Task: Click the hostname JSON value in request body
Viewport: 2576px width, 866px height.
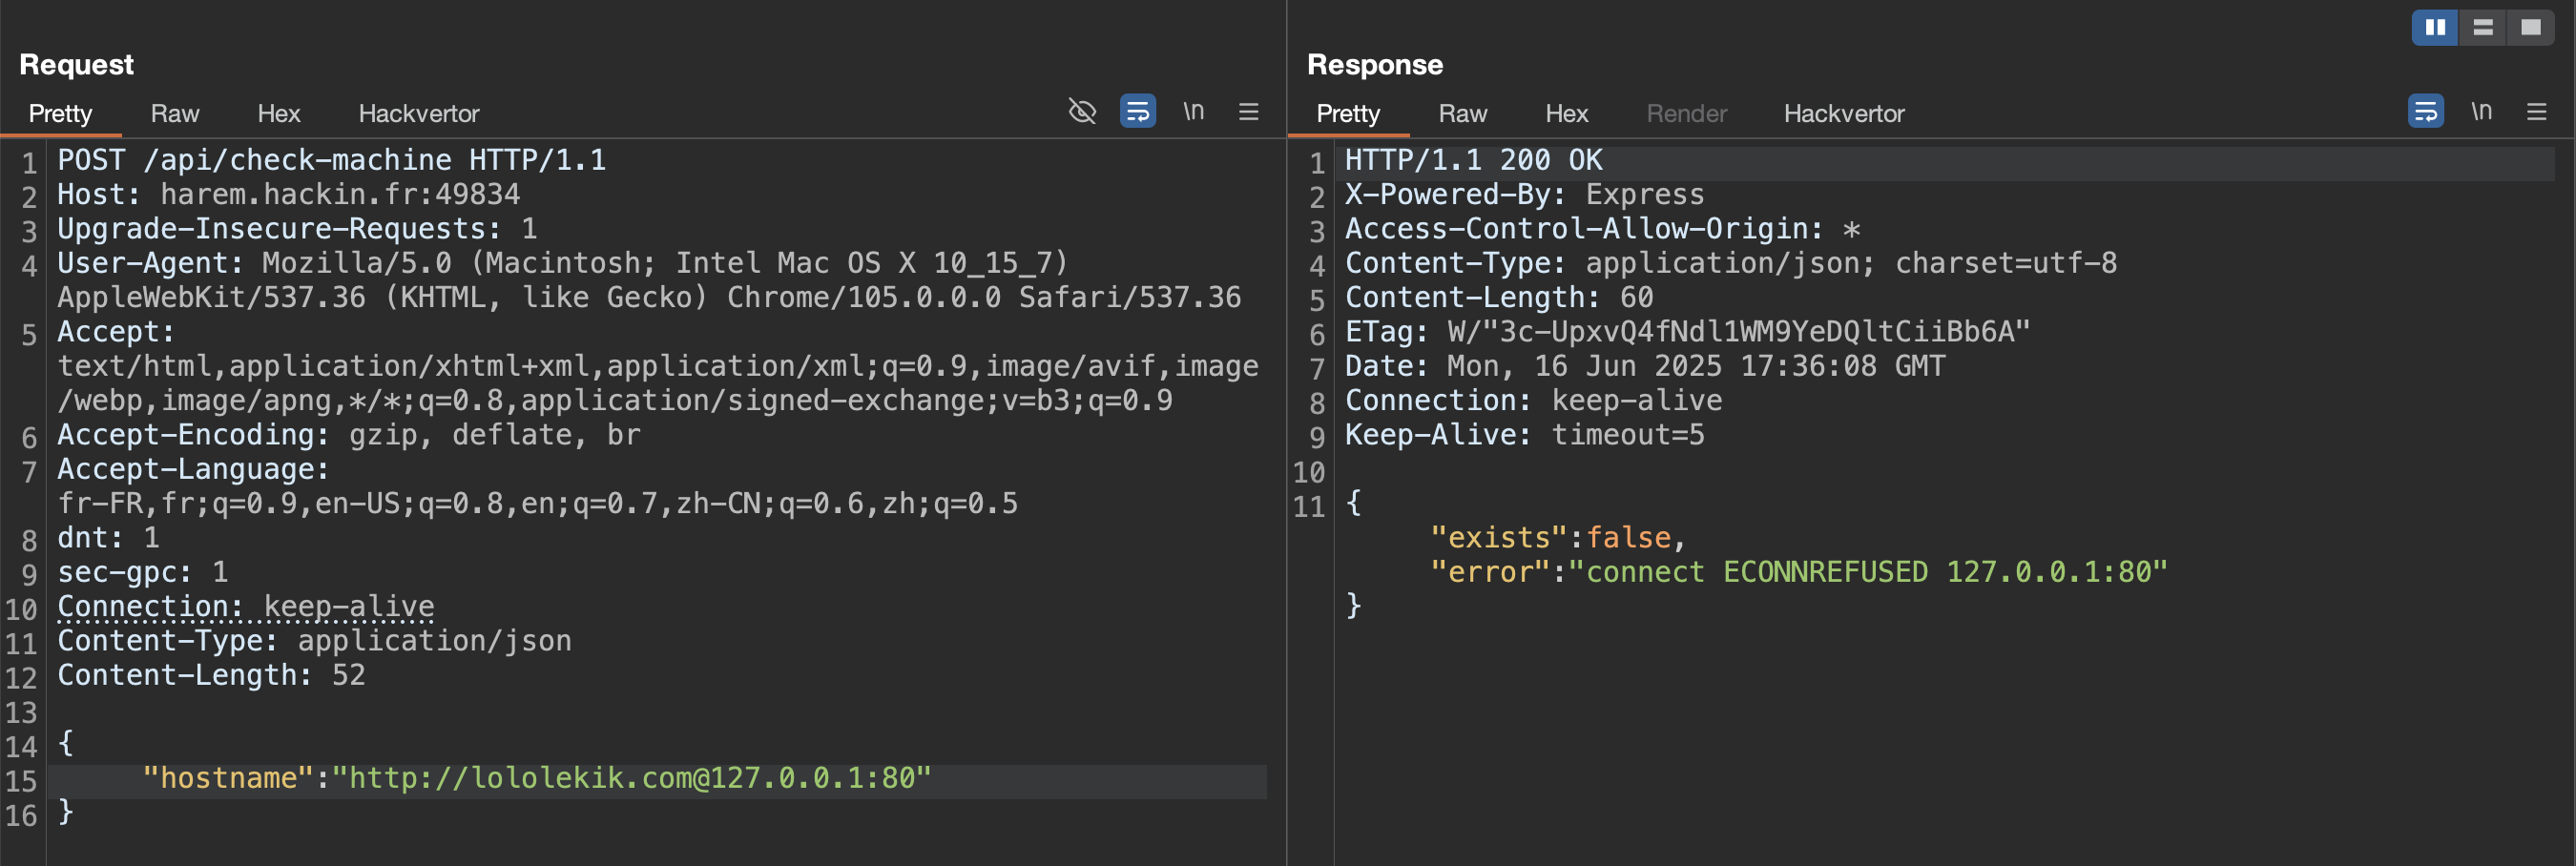Action: (631, 778)
